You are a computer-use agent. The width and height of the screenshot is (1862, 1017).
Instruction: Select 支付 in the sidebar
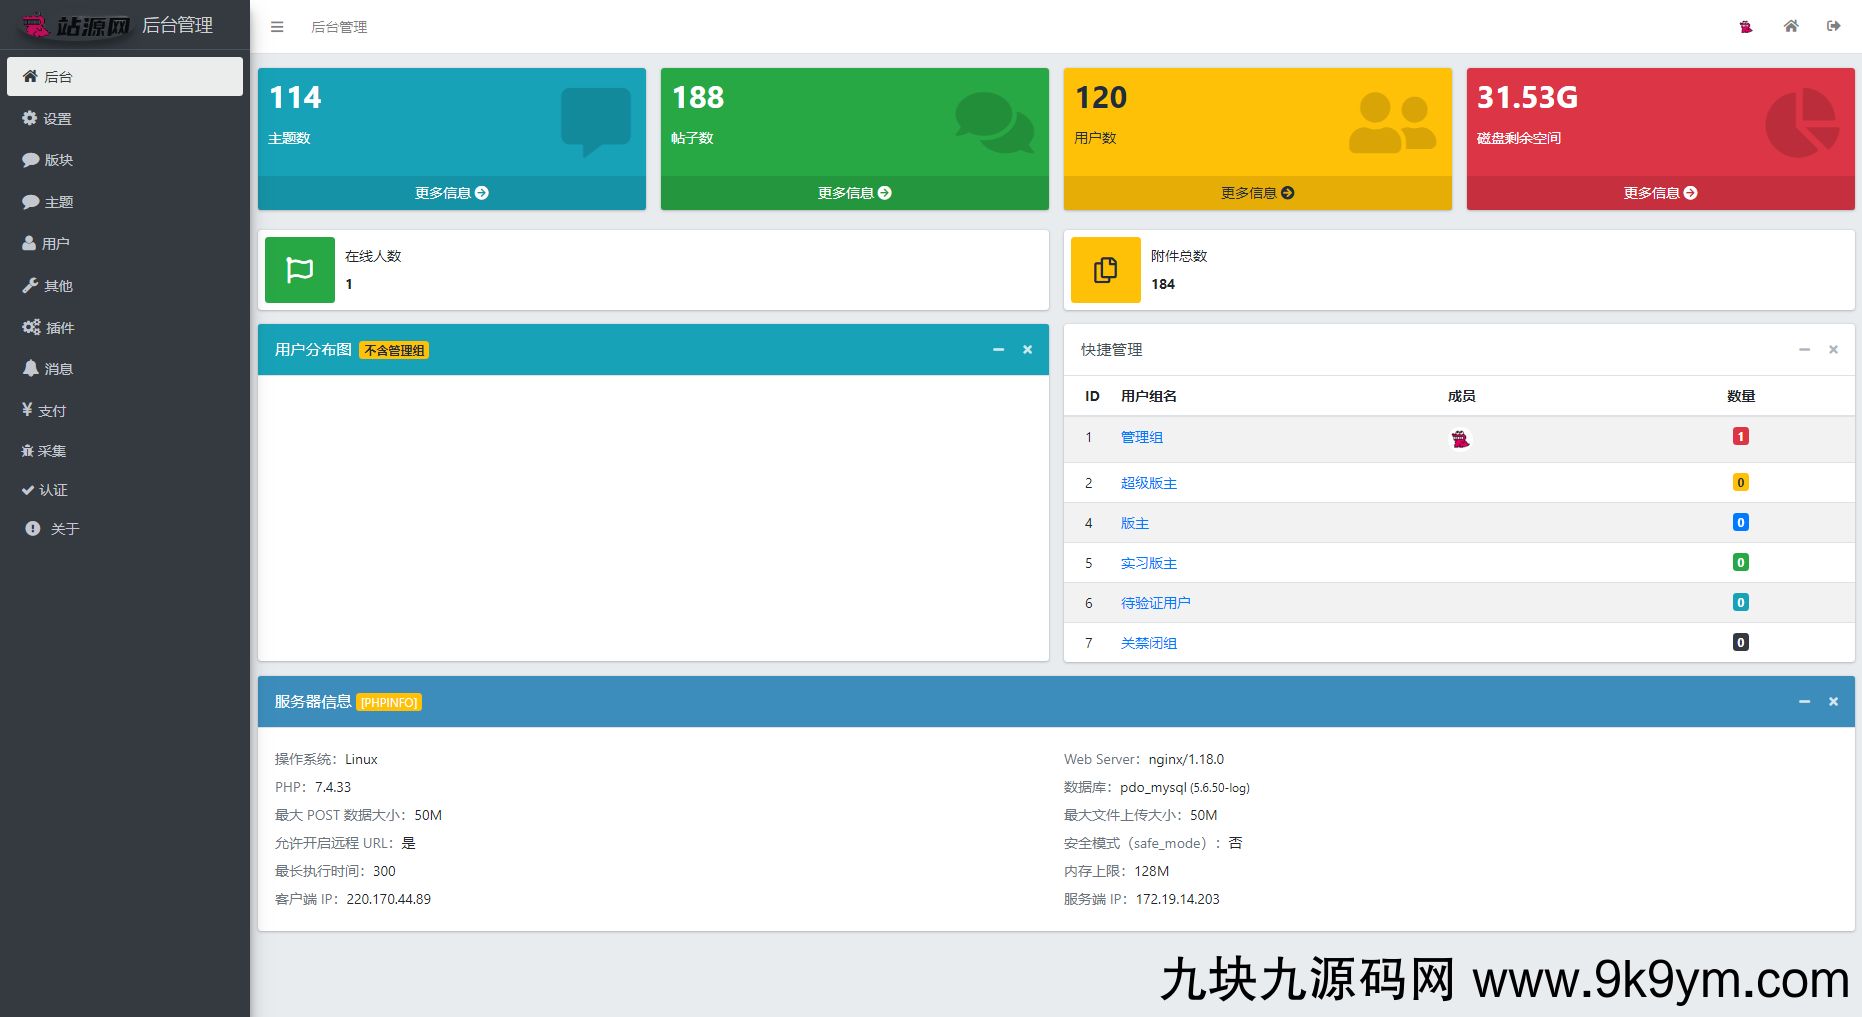click(x=51, y=411)
